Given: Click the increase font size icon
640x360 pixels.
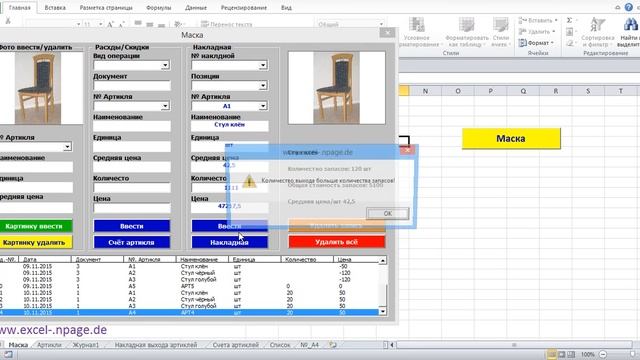Looking at the screenshot, I should click(110, 24).
